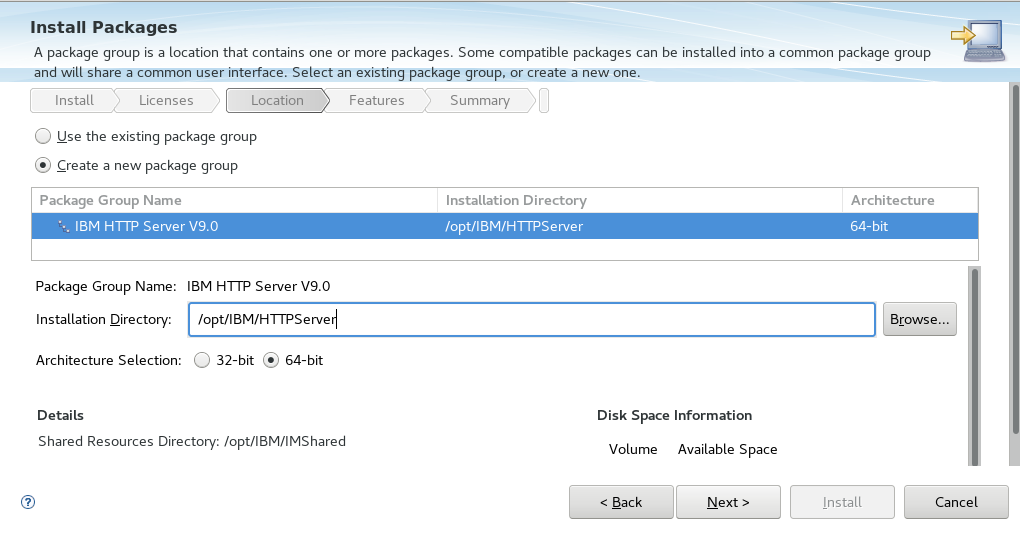Click the Architecture column header
Image resolution: width=1020 pixels, height=536 pixels.
(x=910, y=200)
